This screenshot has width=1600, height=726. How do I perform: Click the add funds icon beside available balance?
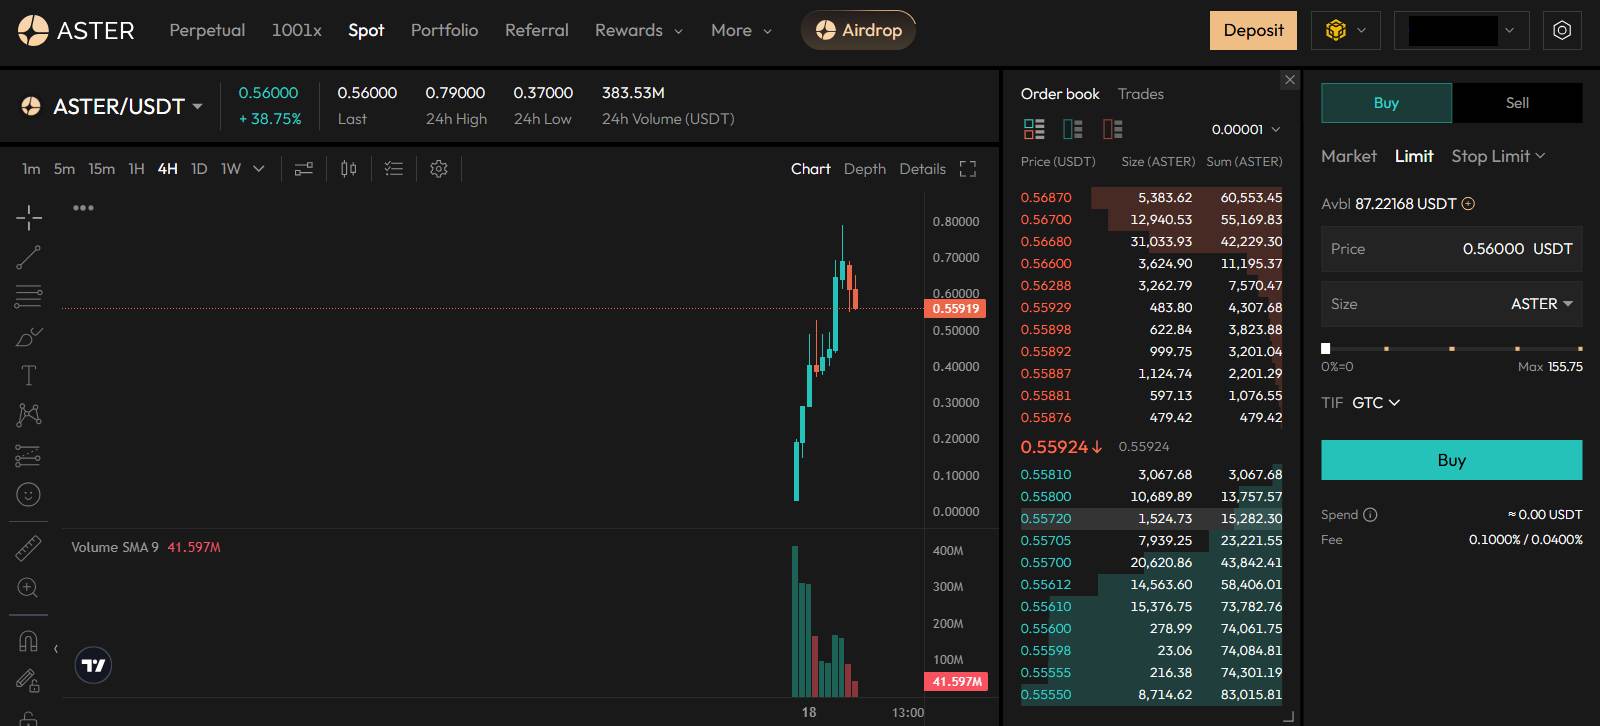click(1468, 204)
